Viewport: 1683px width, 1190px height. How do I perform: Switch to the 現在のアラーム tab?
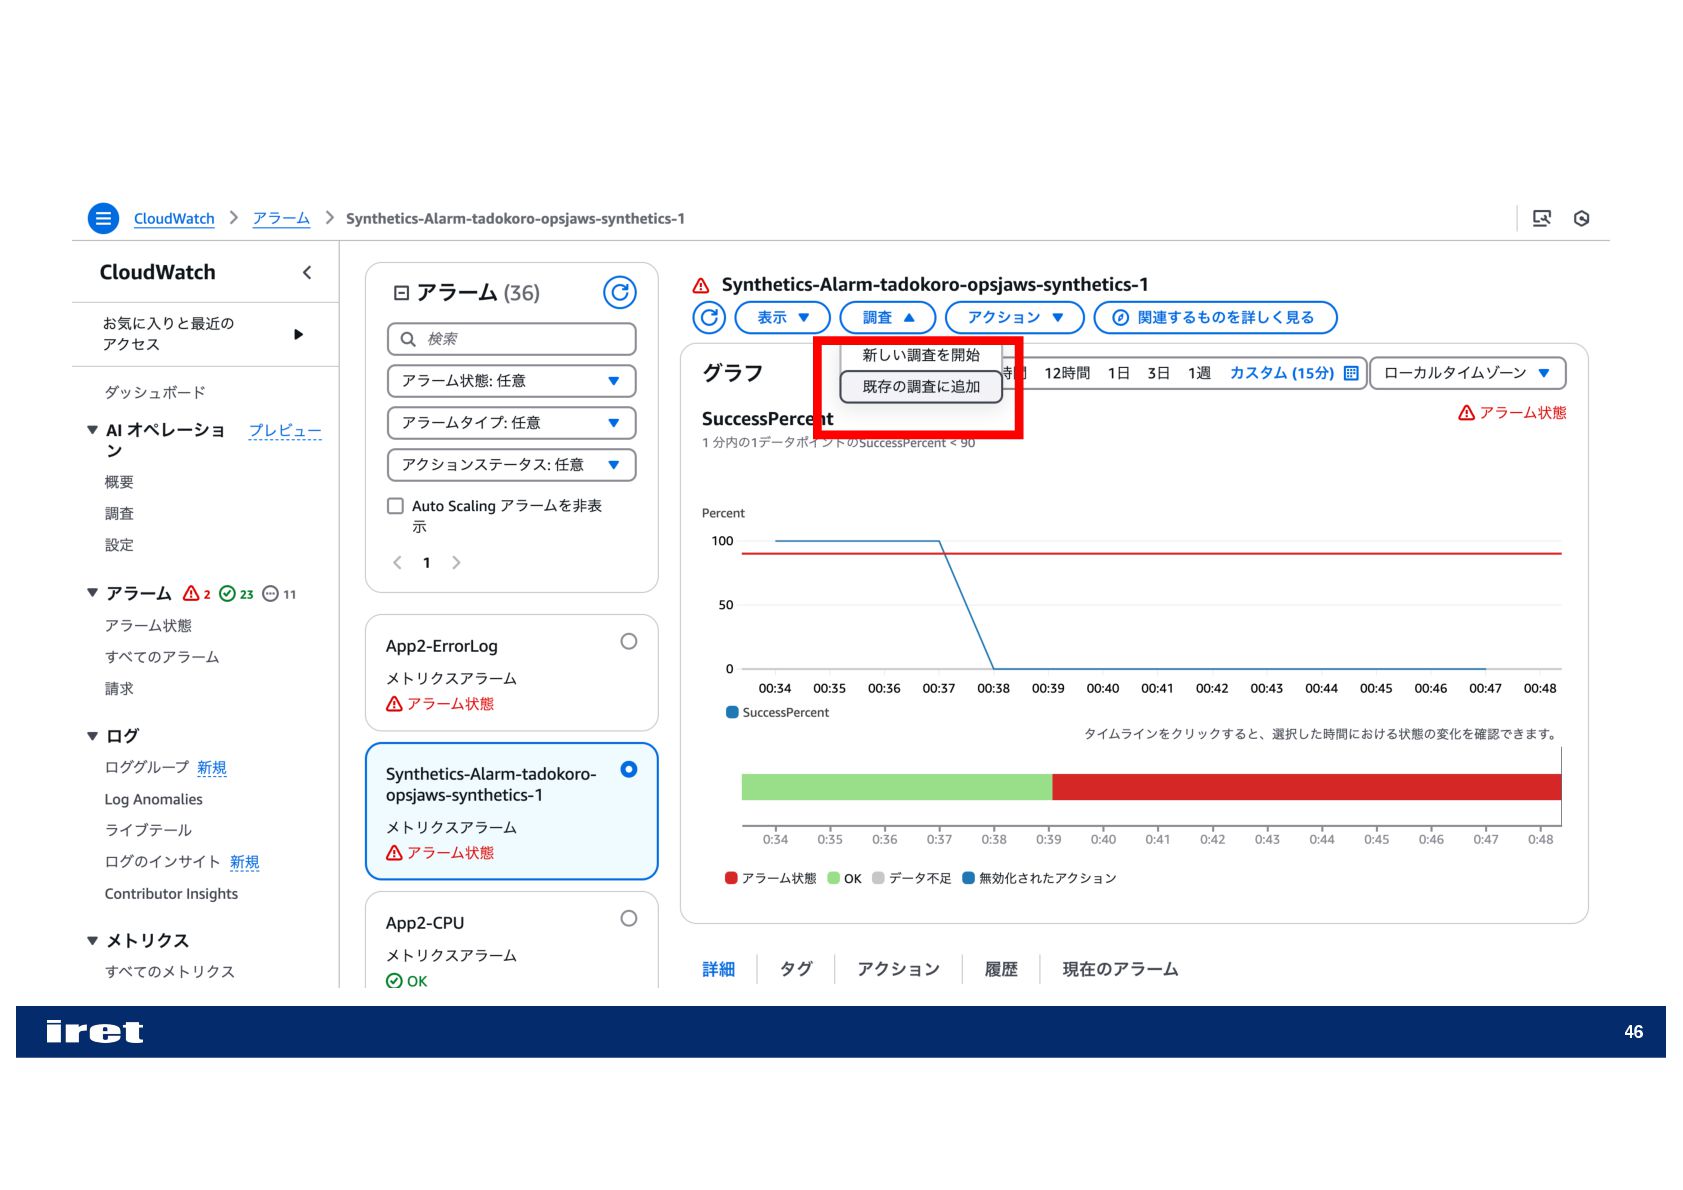click(1120, 969)
